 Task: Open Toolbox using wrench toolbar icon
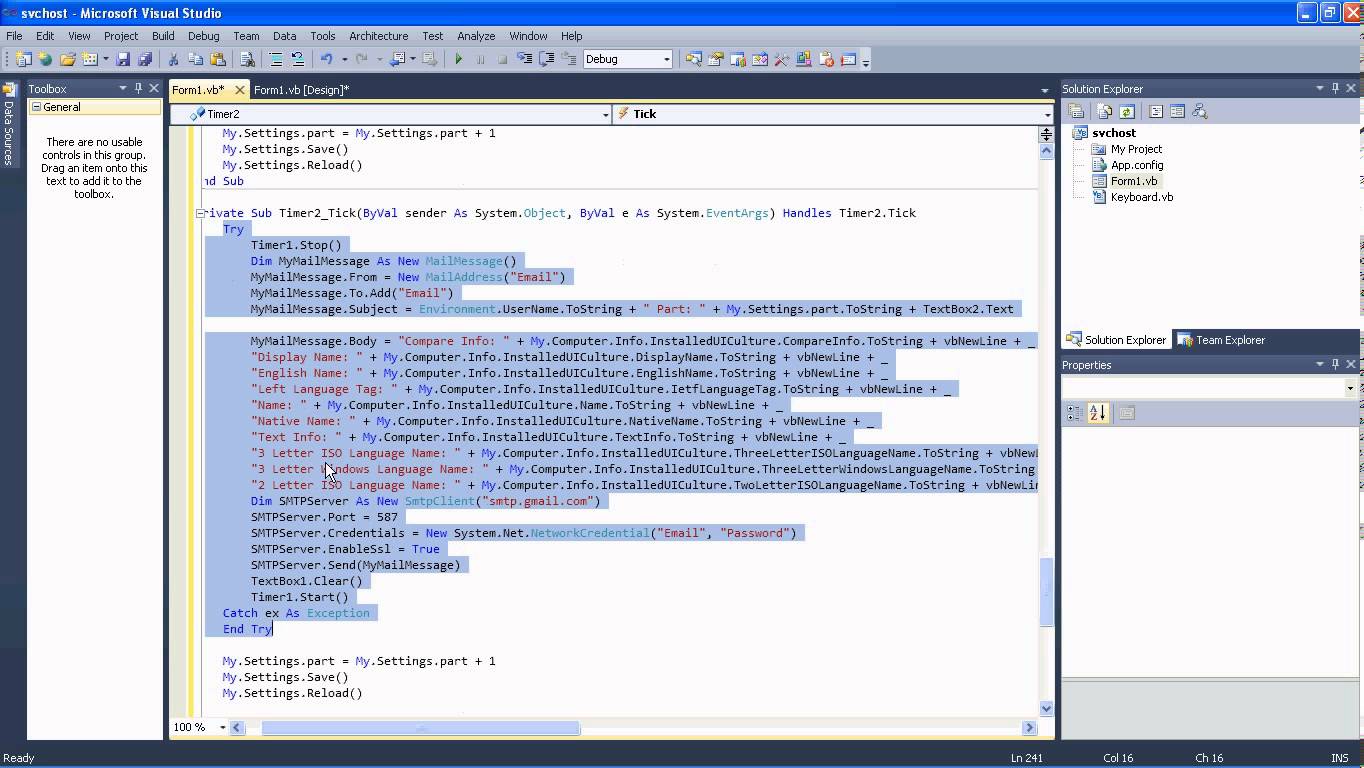pos(781,59)
